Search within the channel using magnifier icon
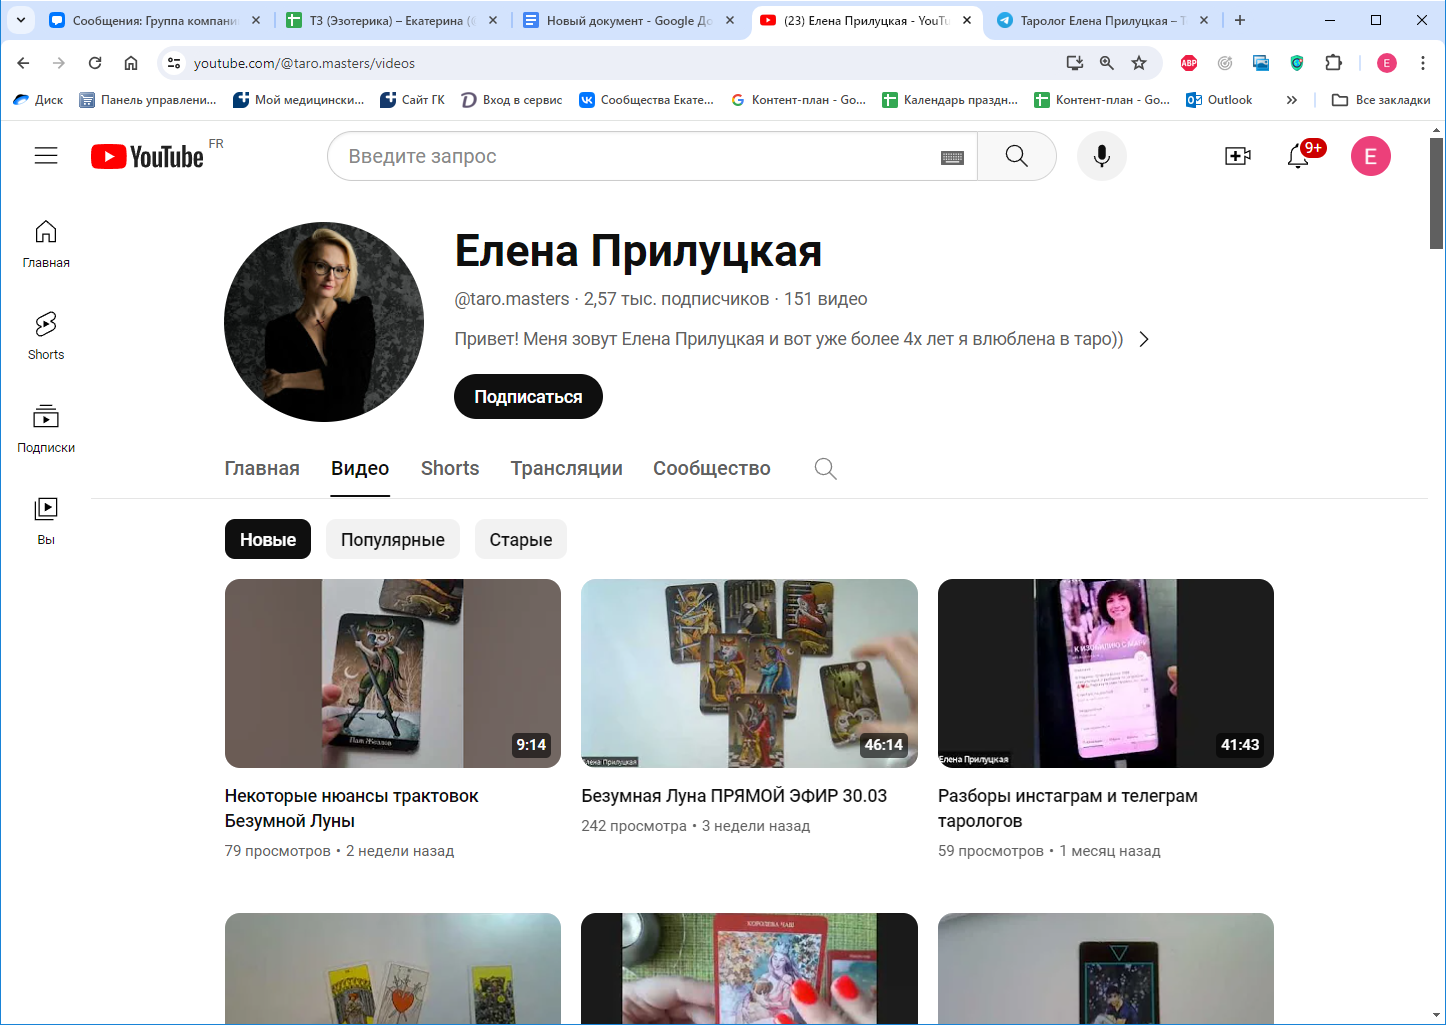The height and width of the screenshot is (1025, 1446). pos(825,468)
